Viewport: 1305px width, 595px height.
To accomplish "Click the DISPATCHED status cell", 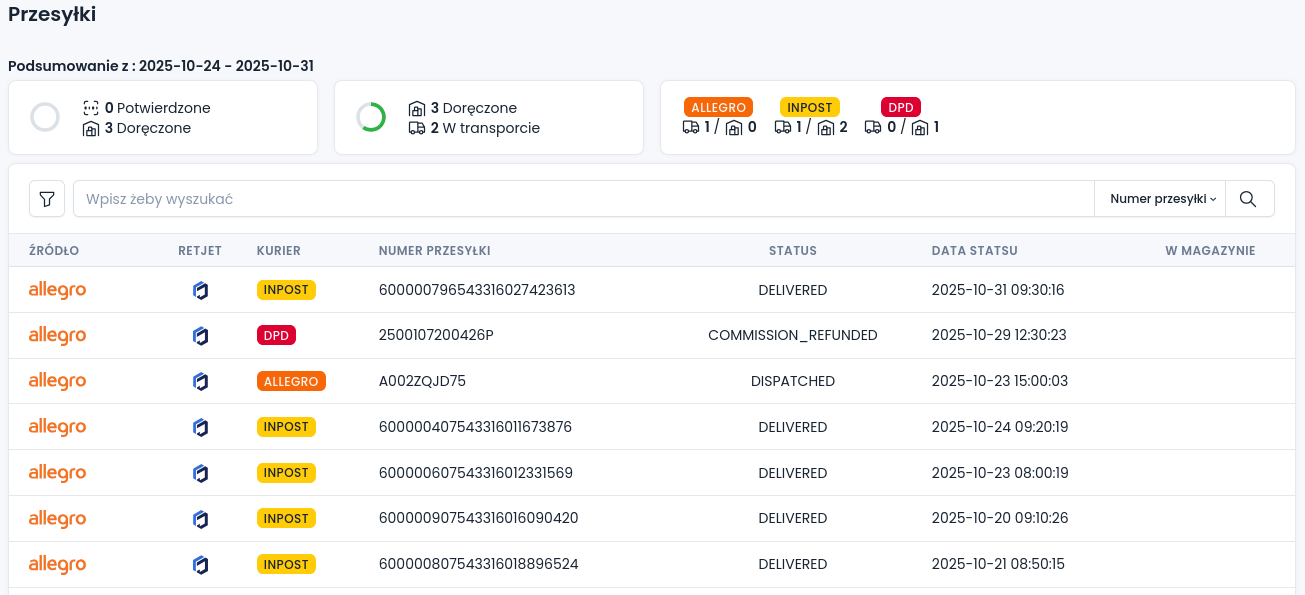I will click(x=792, y=382).
